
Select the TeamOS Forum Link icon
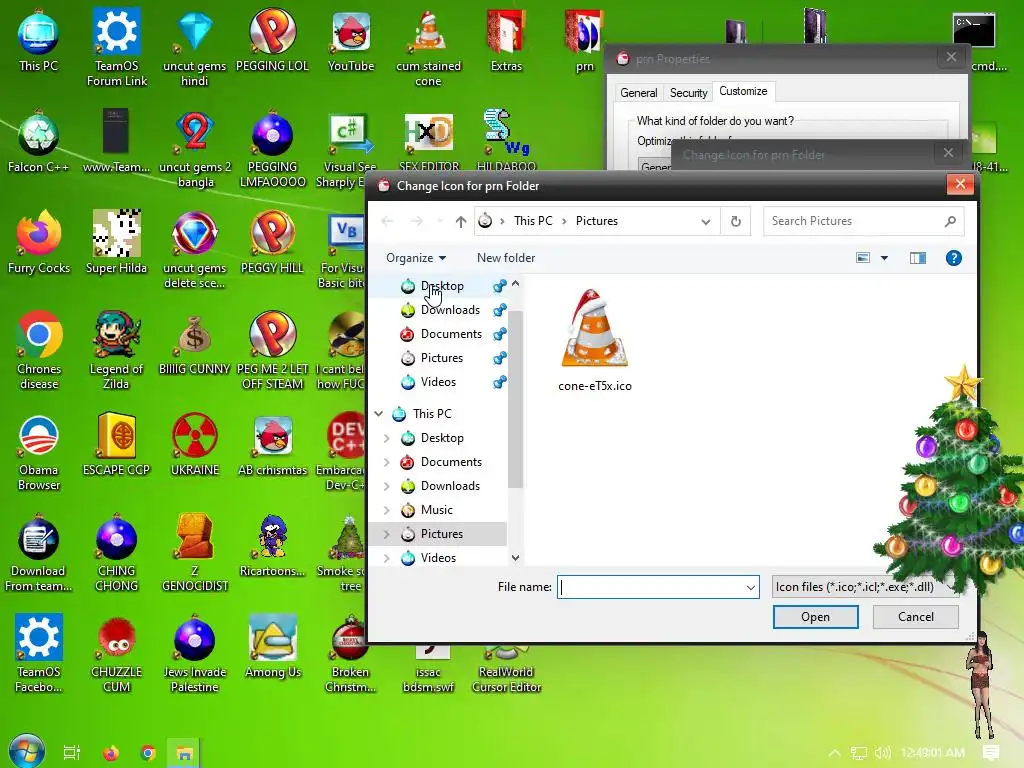tap(116, 47)
